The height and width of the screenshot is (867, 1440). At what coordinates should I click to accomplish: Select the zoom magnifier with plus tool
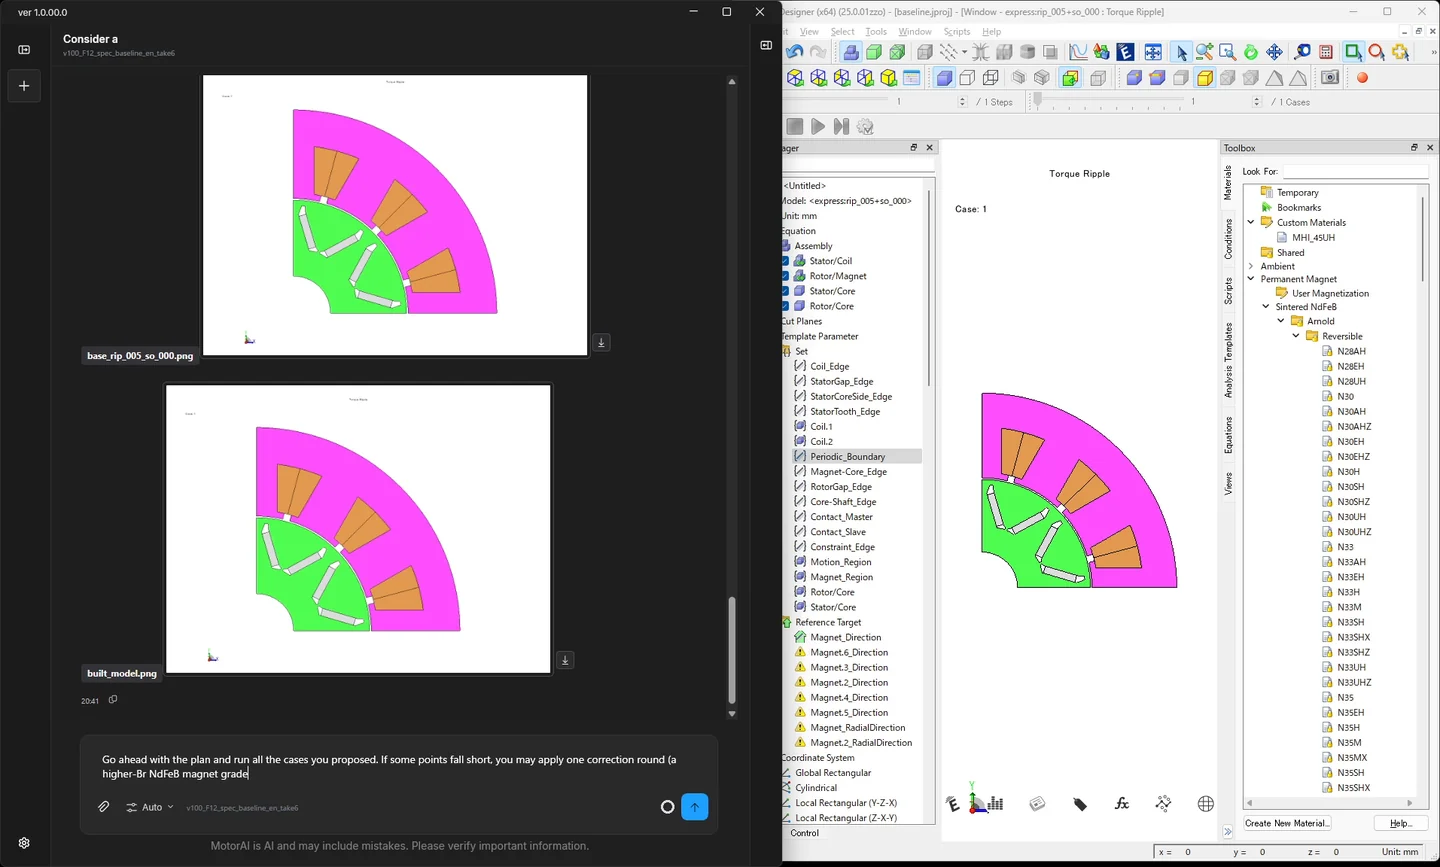point(1204,52)
